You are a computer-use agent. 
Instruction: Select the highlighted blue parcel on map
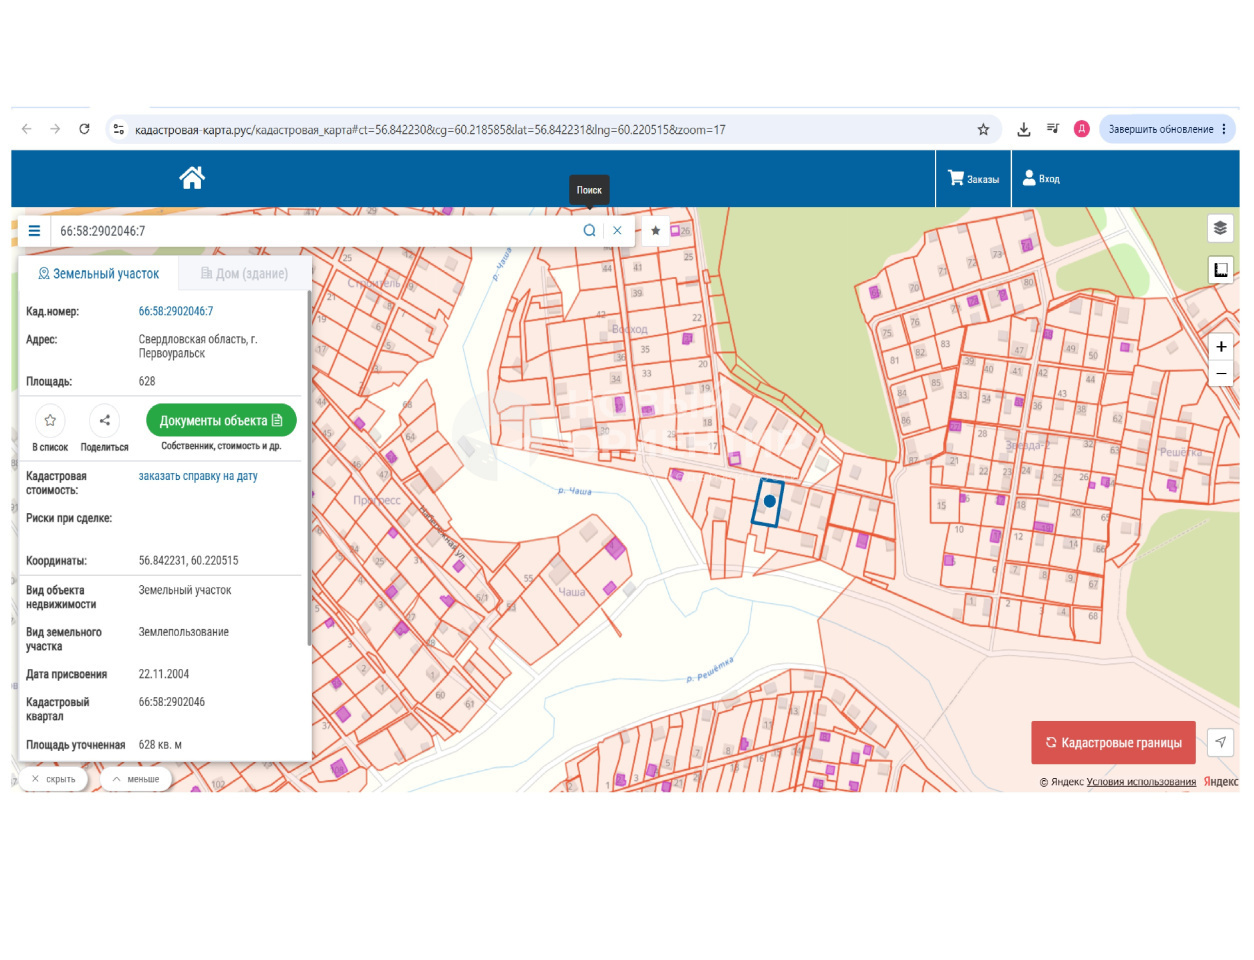tap(768, 502)
